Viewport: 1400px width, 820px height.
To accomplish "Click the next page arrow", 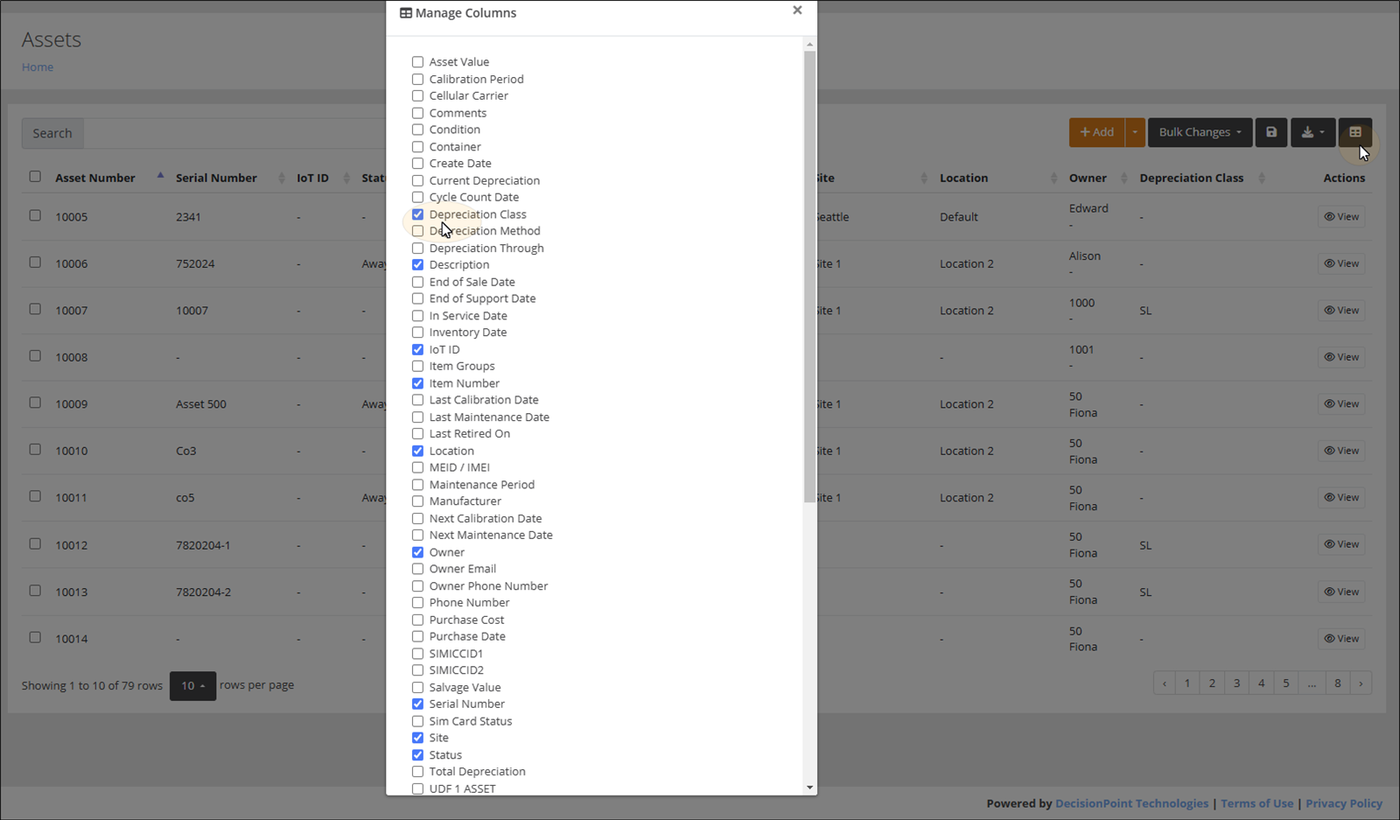I will (x=1360, y=683).
